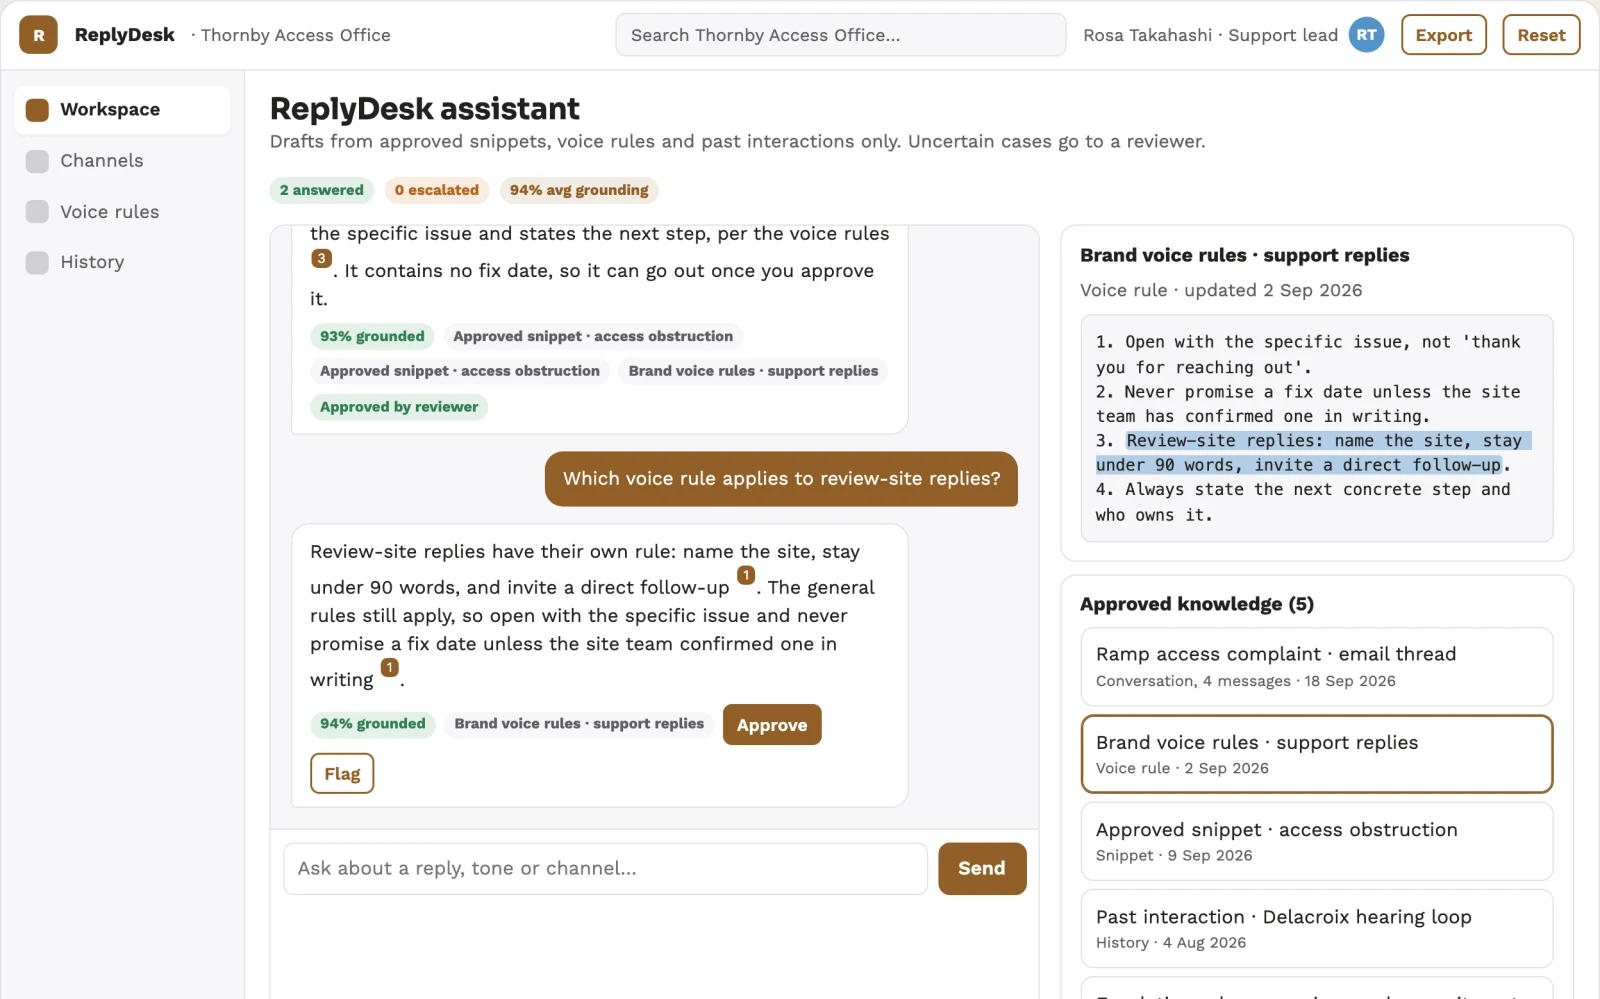Click the Brand voice rules chip beside Approve

coord(579,724)
